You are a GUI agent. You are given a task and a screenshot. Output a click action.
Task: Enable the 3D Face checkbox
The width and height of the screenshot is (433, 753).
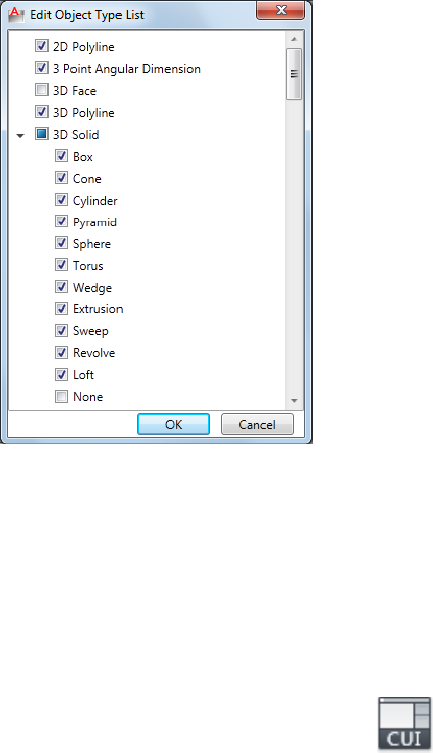pos(42,90)
